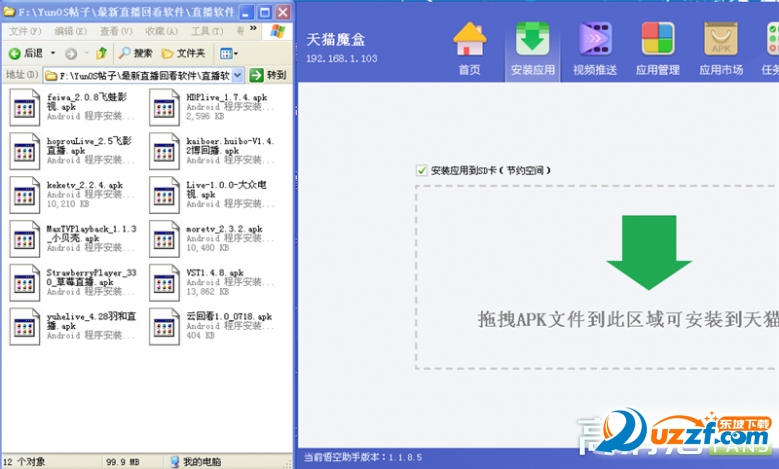Open 应用市场 app market
Viewport: 779px width, 469px height.
tap(721, 49)
